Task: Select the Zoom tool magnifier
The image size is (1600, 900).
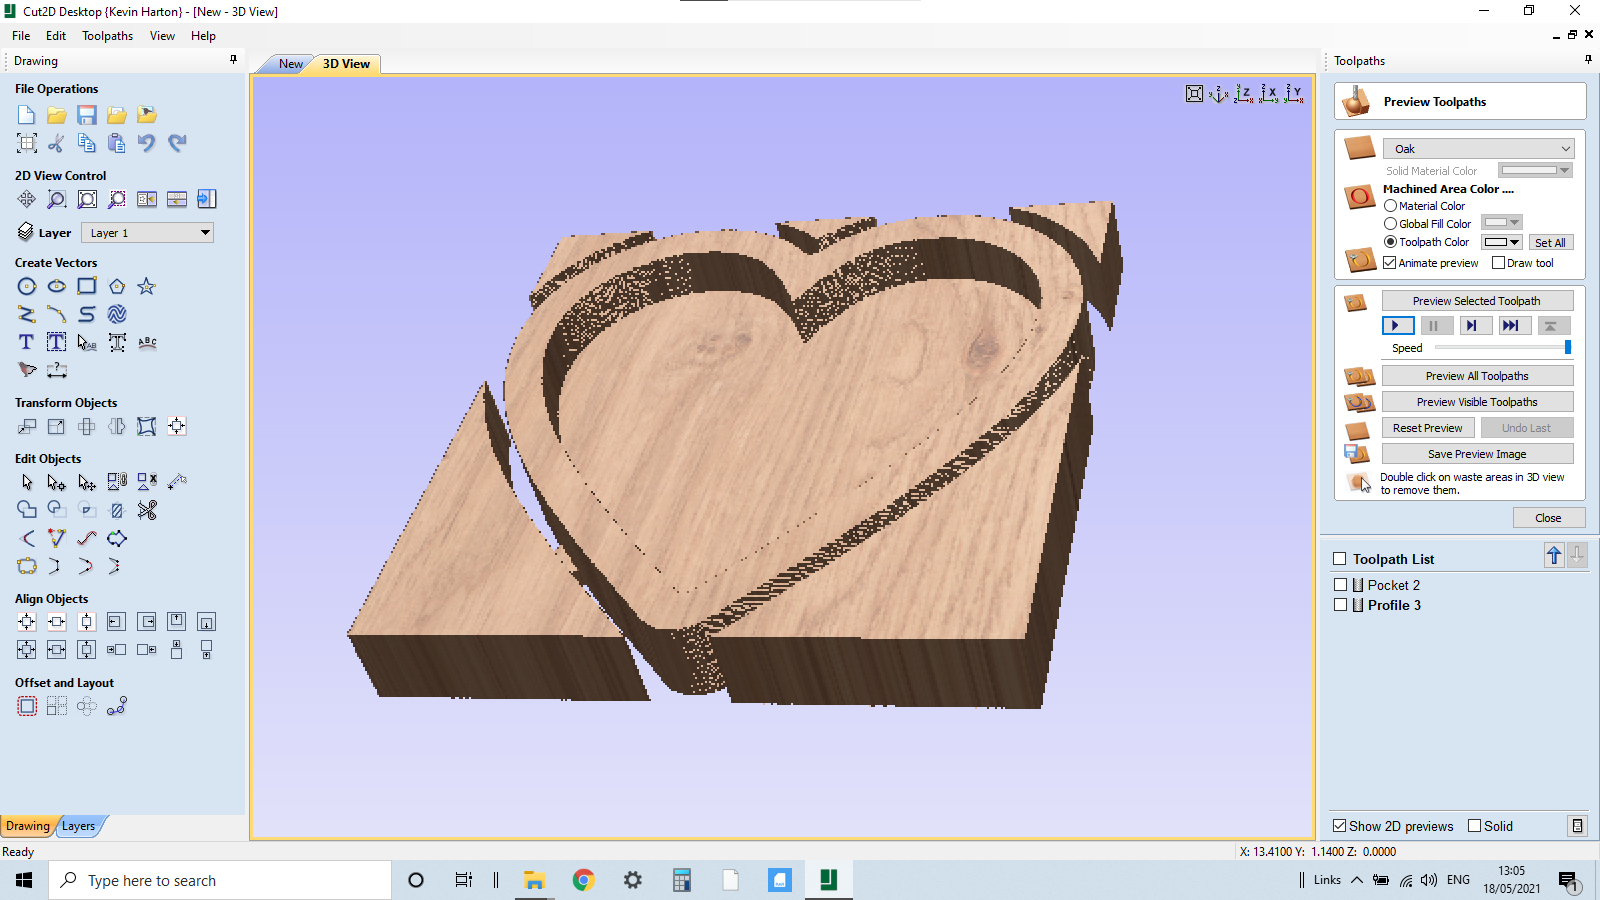Action: click(57, 199)
